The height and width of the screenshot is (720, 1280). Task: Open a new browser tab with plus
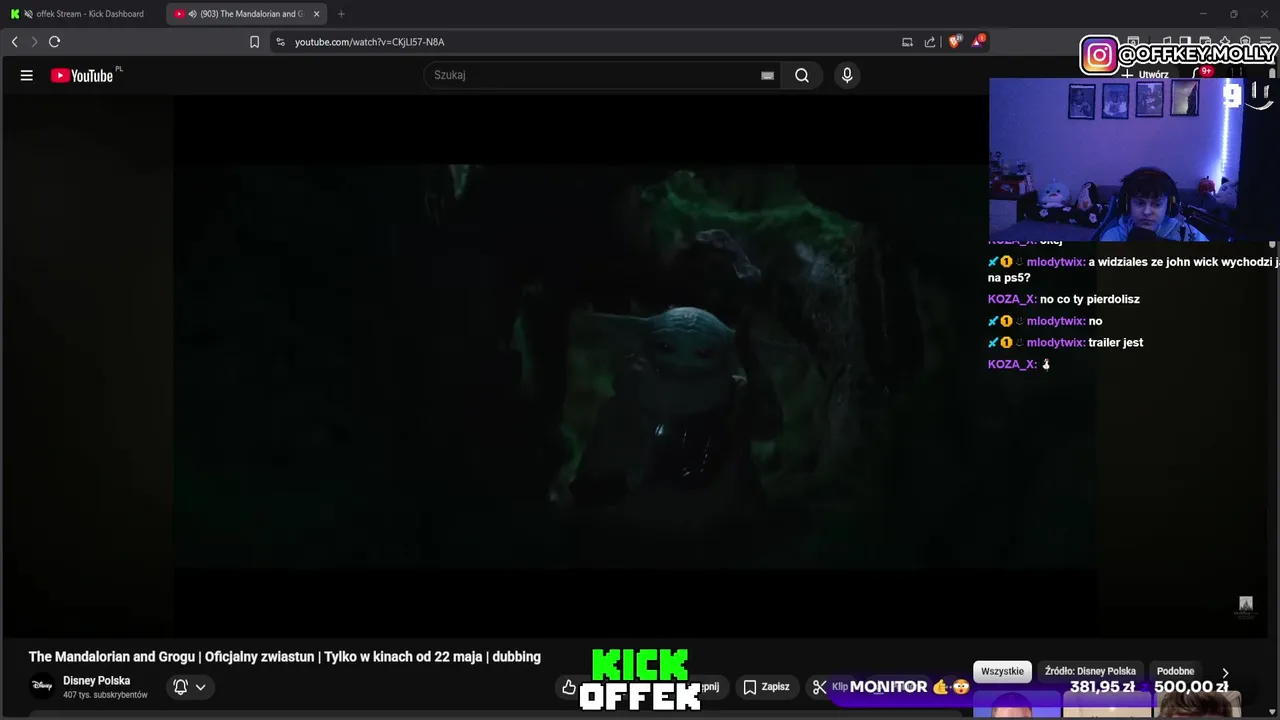pyautogui.click(x=341, y=14)
